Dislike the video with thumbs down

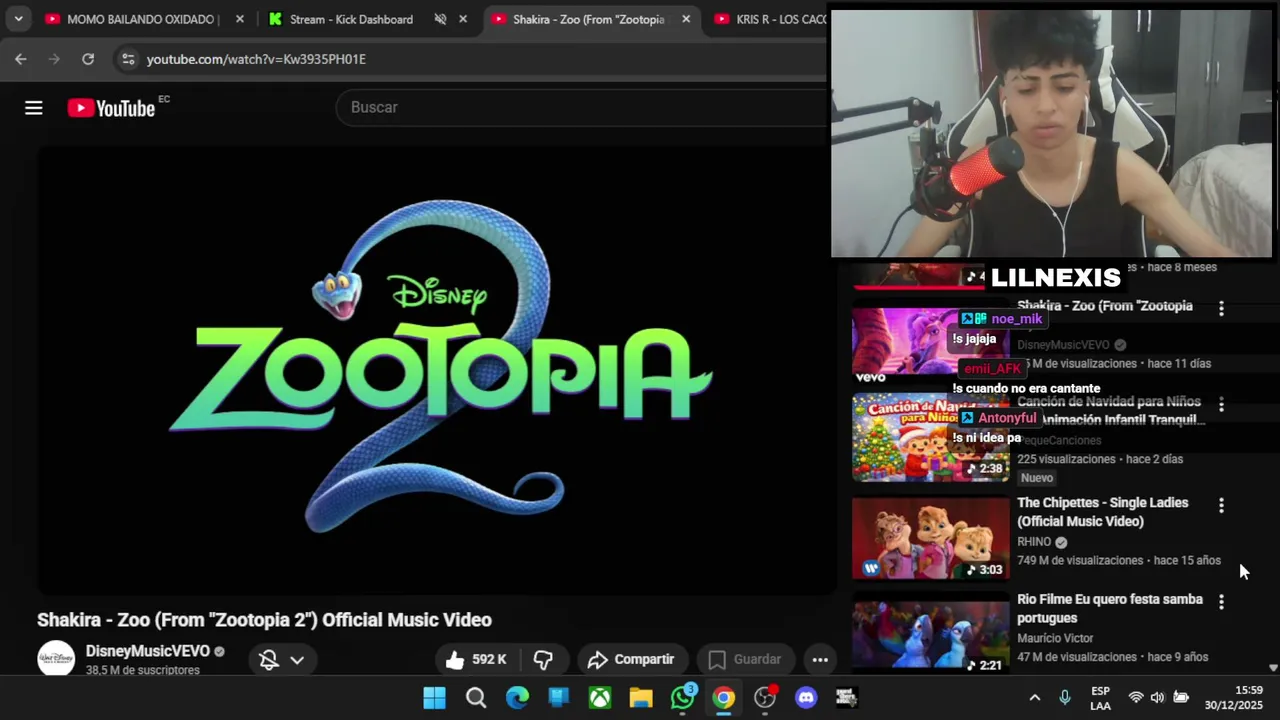[x=543, y=659]
